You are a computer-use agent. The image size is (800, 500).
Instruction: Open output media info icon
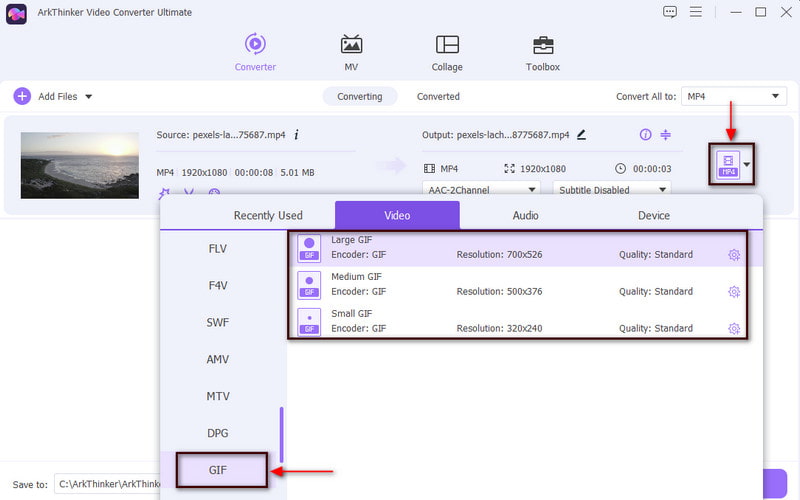[645, 135]
